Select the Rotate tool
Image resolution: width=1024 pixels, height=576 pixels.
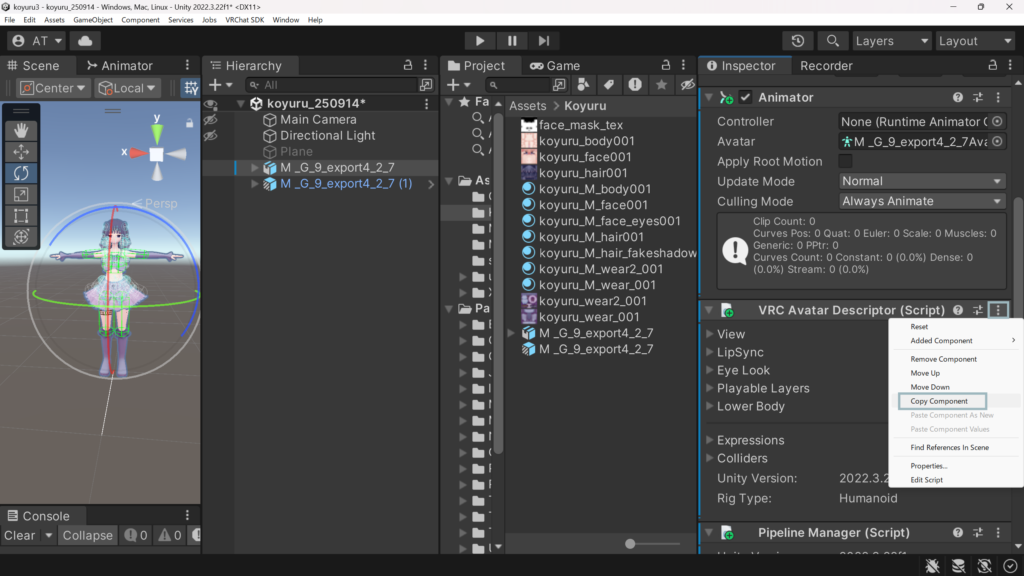(21, 173)
